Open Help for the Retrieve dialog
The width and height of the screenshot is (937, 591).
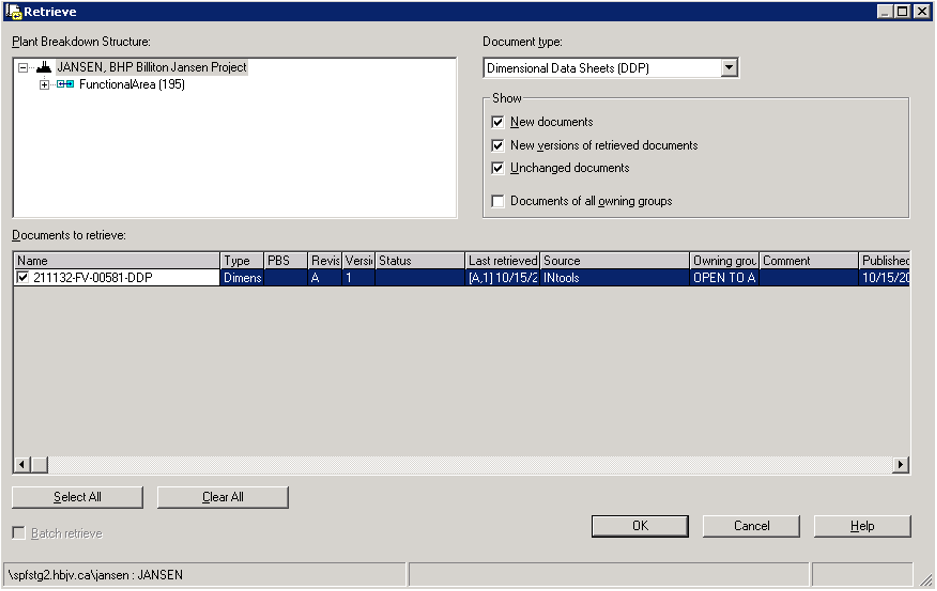tap(862, 526)
